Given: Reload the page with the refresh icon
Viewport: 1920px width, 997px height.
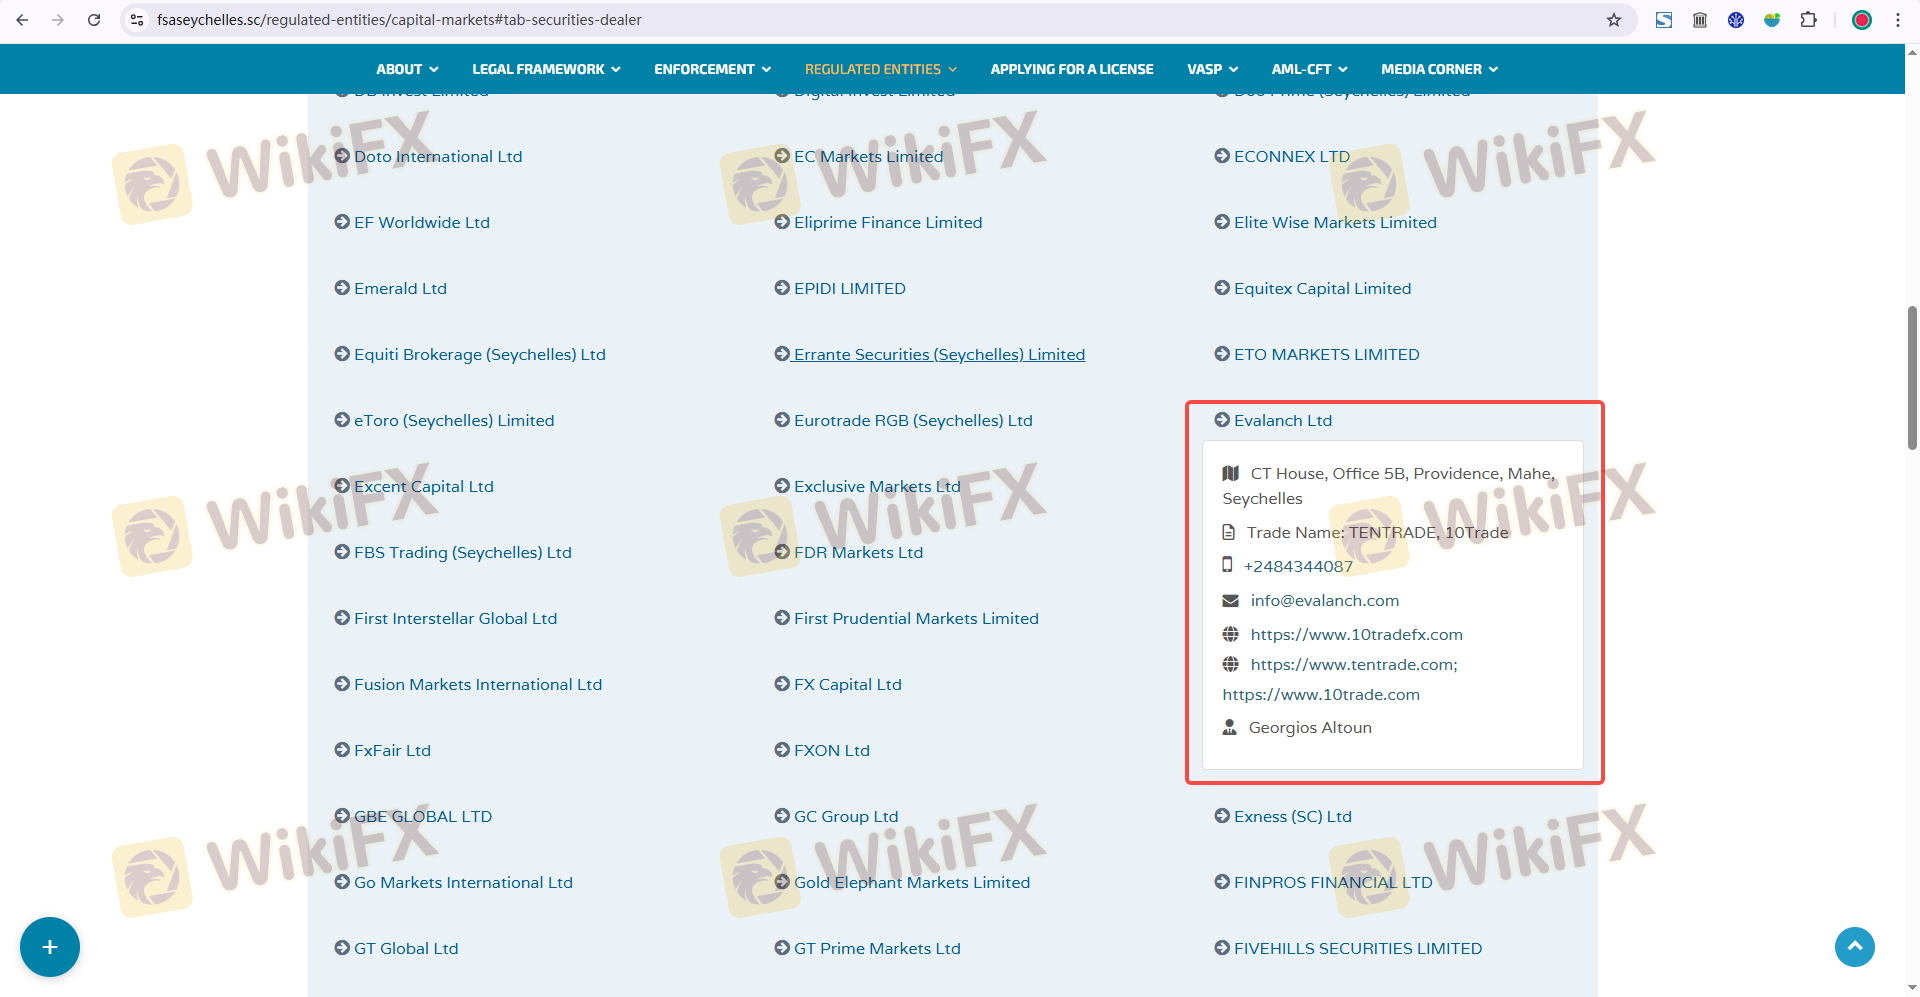Looking at the screenshot, I should click(94, 20).
